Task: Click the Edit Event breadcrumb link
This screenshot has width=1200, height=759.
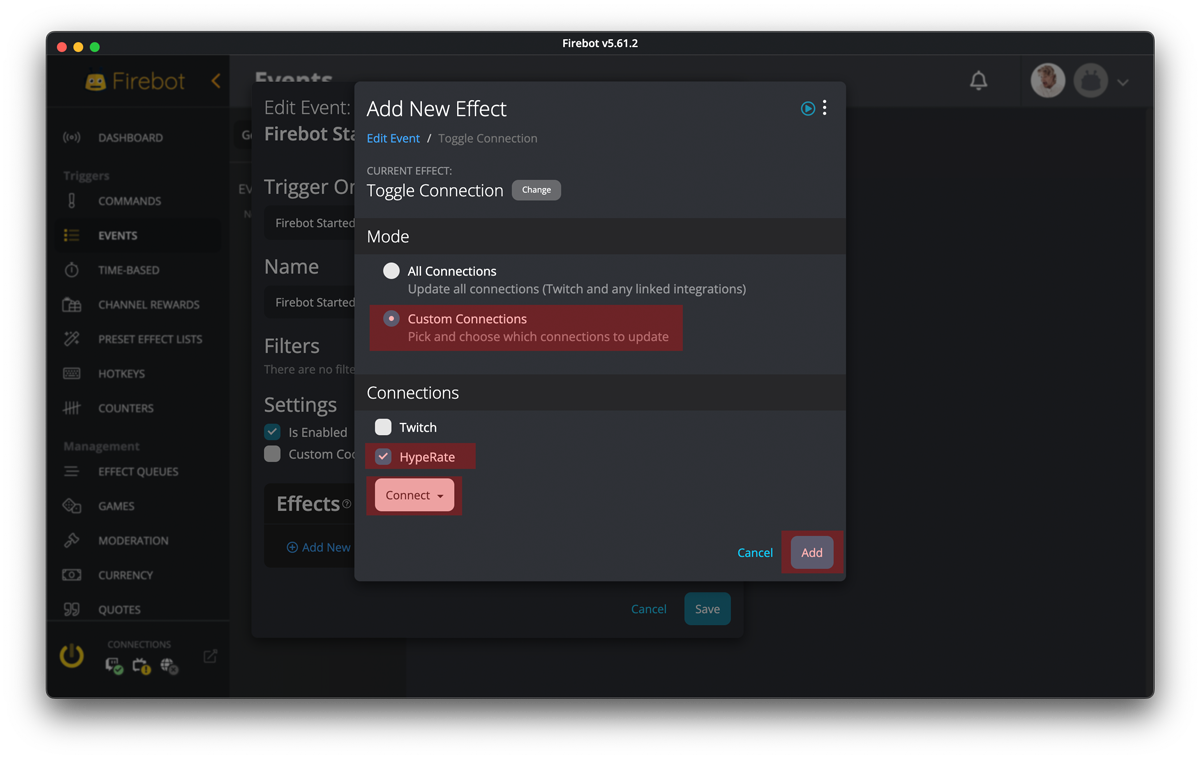Action: [x=393, y=138]
